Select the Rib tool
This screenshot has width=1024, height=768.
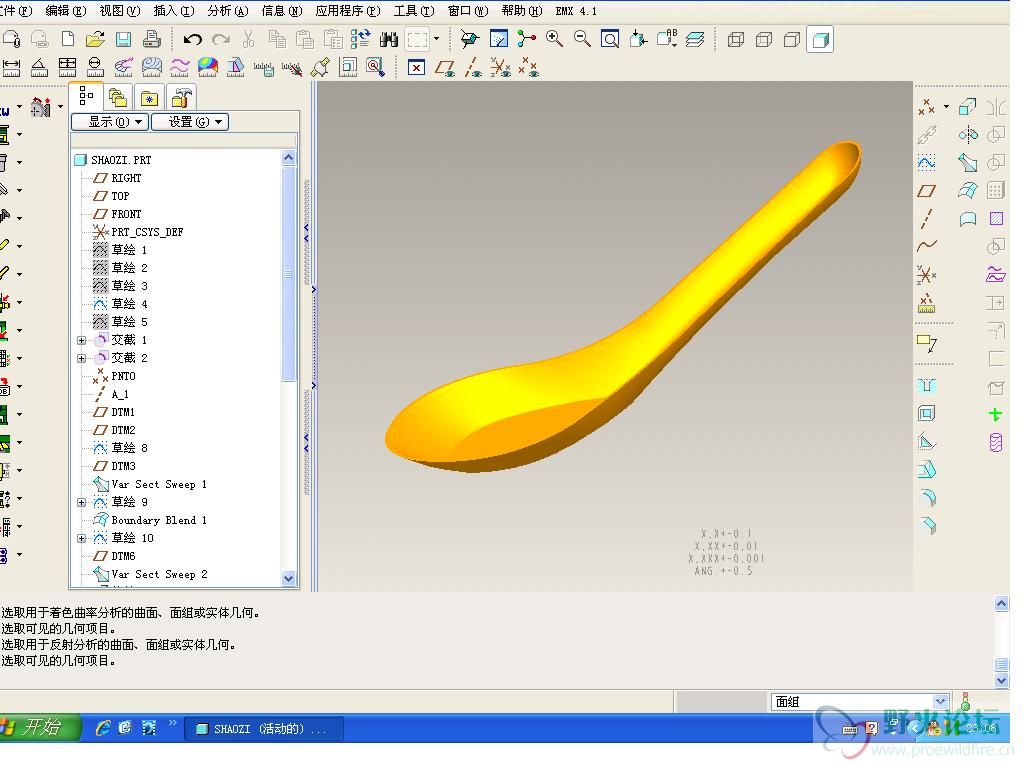pos(926,441)
